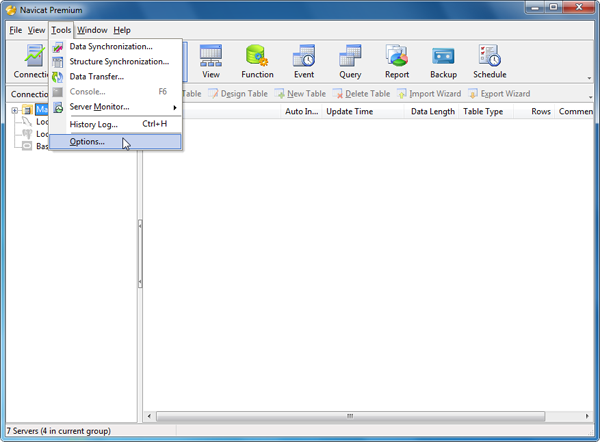Launch the Export Wizard
Screen dimensions: 600x442
pyautogui.click(x=499, y=93)
